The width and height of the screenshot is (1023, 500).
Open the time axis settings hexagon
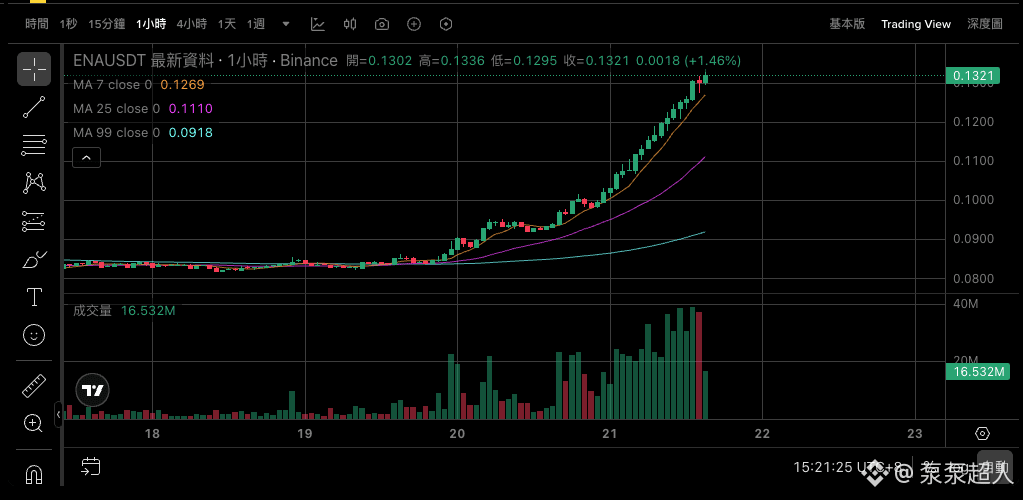pyautogui.click(x=983, y=434)
